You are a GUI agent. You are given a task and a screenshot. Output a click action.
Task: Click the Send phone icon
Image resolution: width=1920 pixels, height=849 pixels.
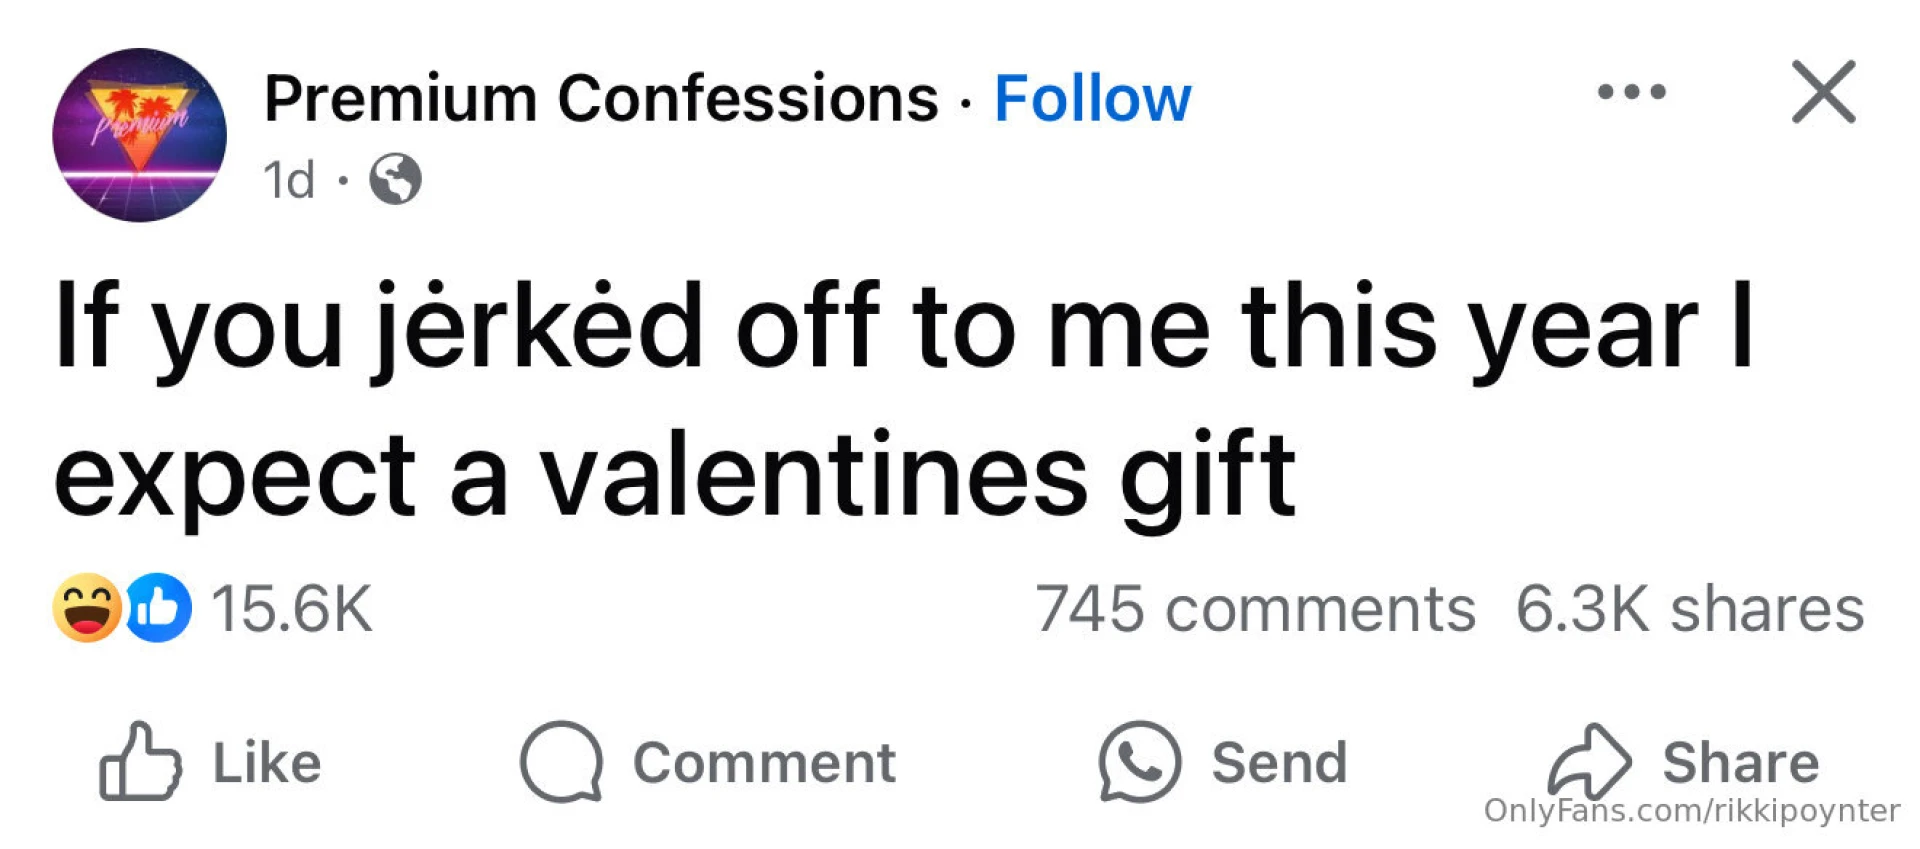[x=1138, y=763]
